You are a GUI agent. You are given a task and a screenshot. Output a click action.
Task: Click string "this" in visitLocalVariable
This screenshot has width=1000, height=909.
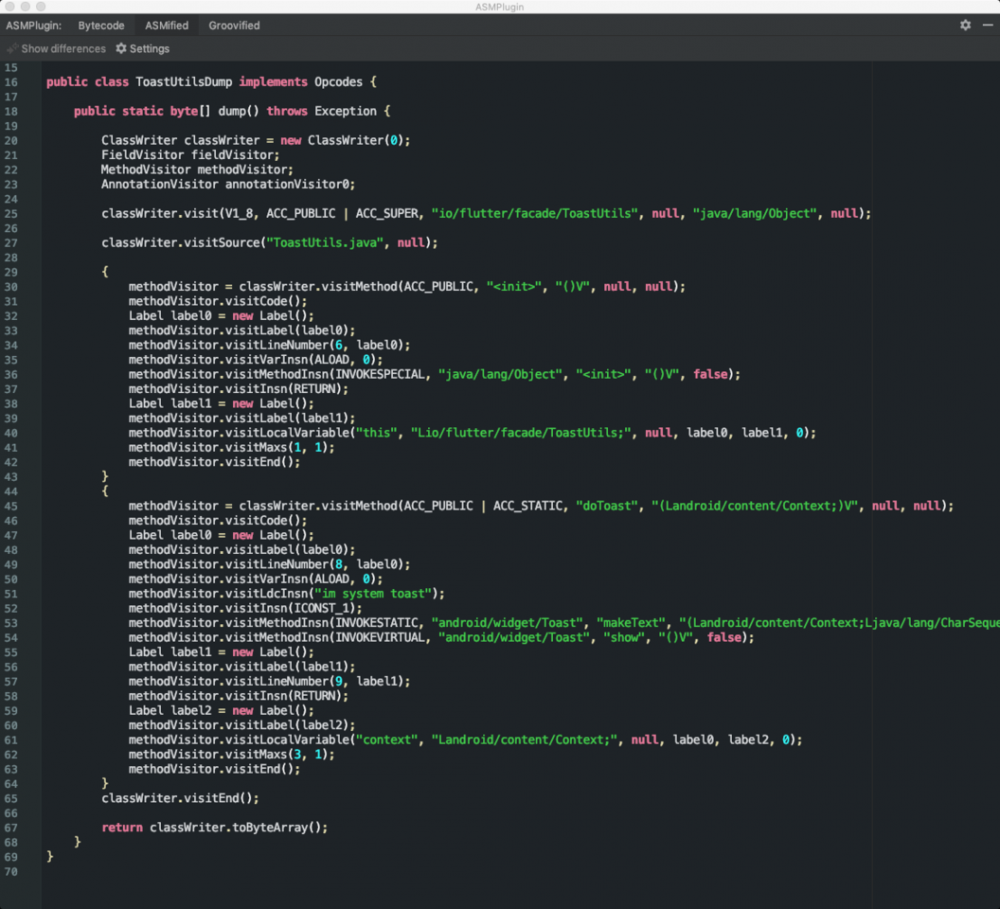click(x=376, y=433)
